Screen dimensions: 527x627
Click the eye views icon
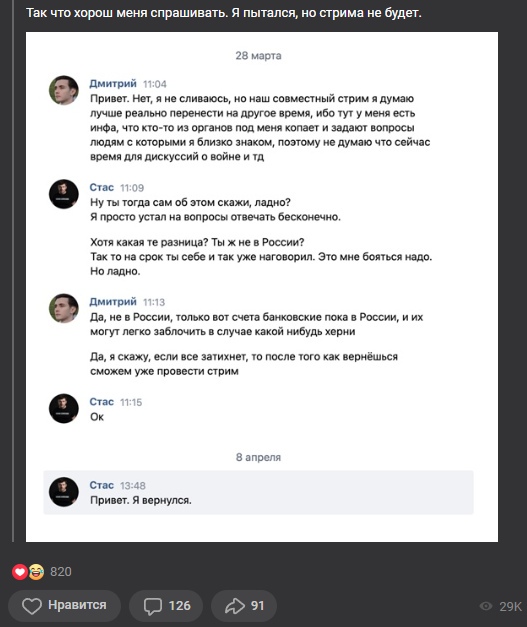pyautogui.click(x=485, y=606)
